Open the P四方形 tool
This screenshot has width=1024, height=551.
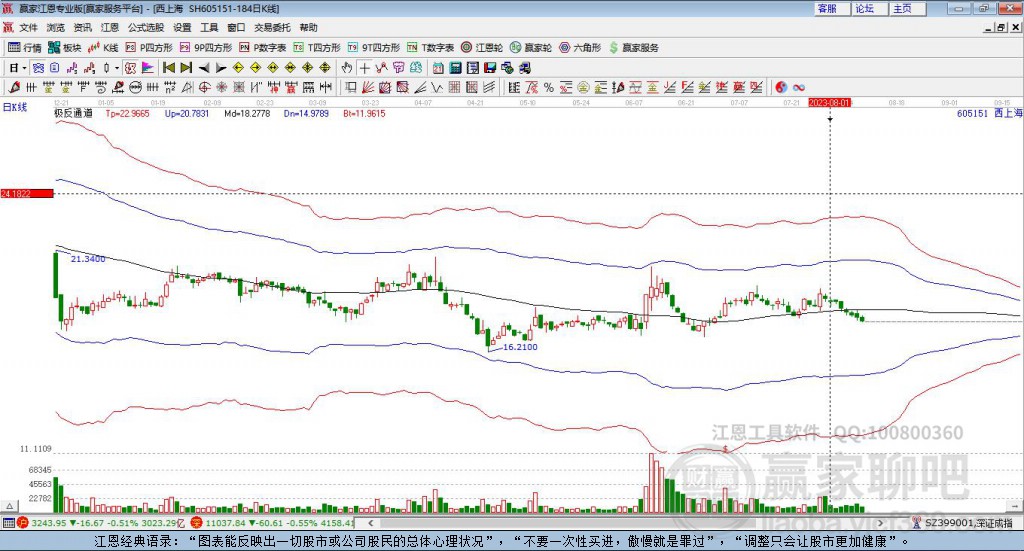click(148, 48)
